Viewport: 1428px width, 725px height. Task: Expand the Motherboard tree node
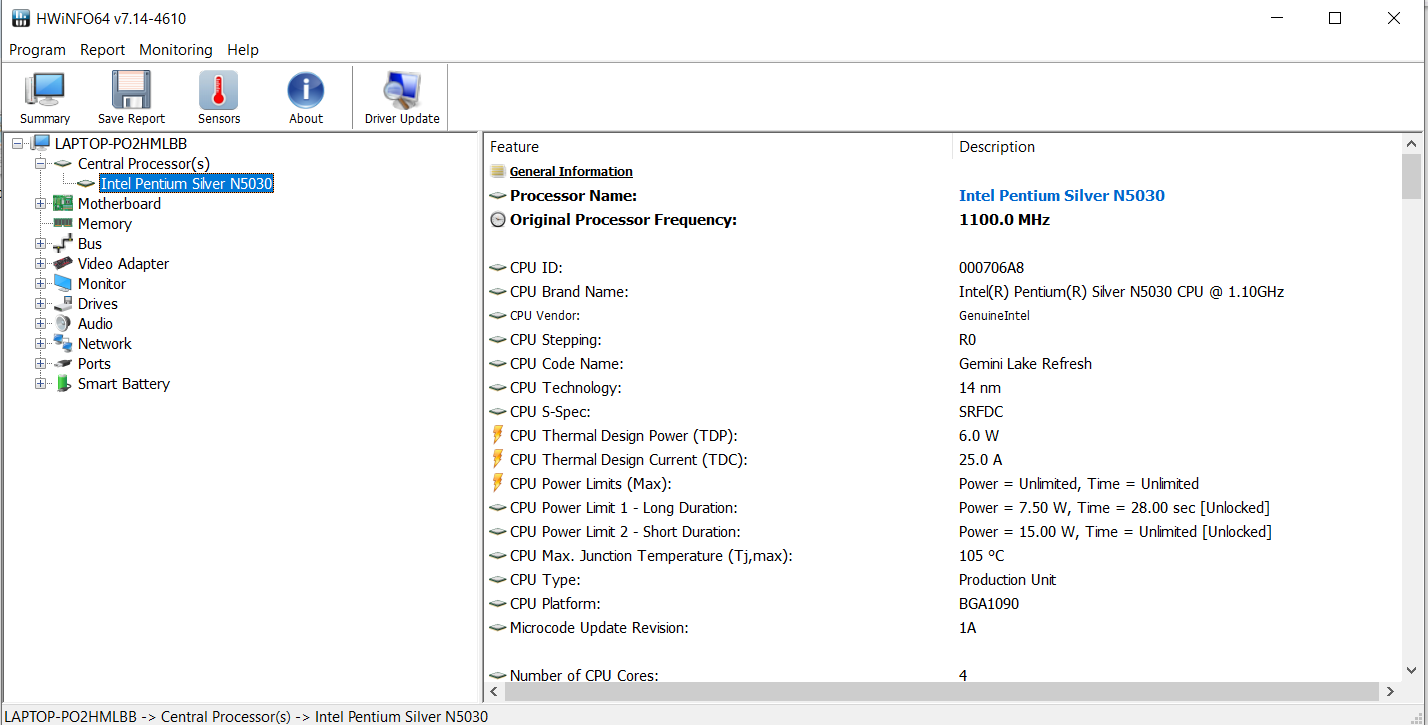point(41,204)
